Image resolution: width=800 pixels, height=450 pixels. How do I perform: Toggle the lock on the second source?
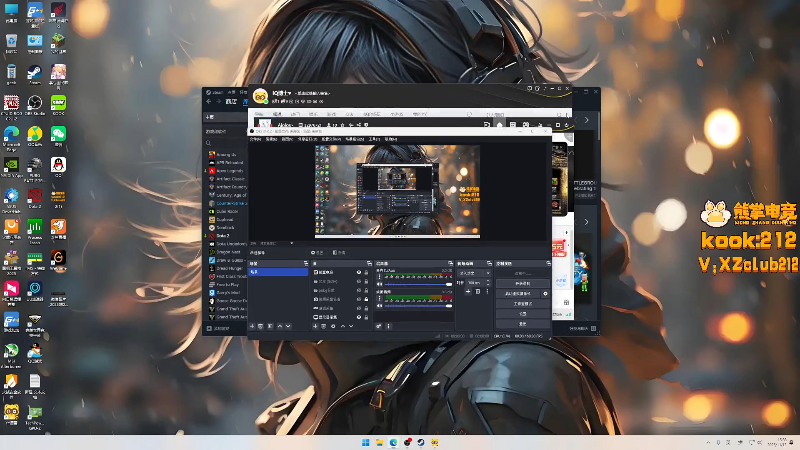click(x=366, y=281)
